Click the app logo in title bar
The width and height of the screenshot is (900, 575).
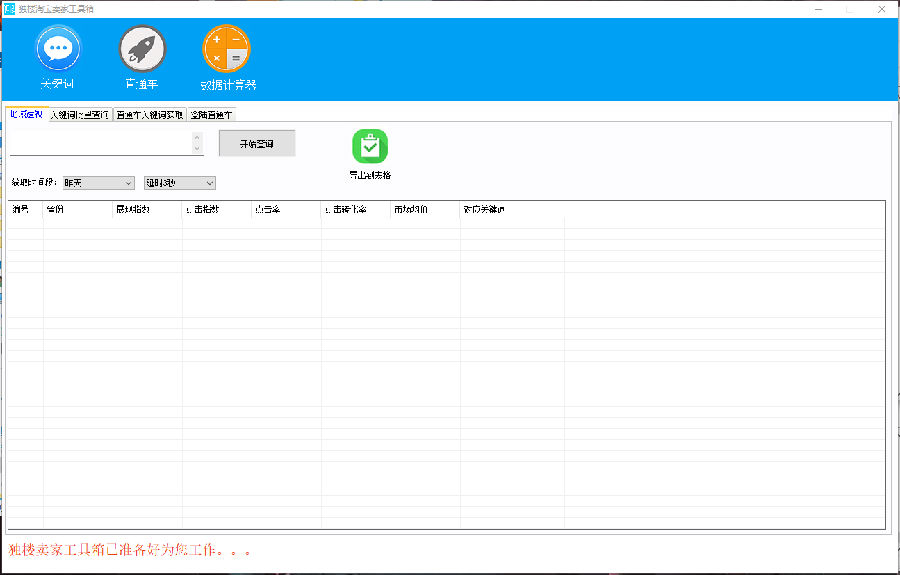pyautogui.click(x=9, y=9)
